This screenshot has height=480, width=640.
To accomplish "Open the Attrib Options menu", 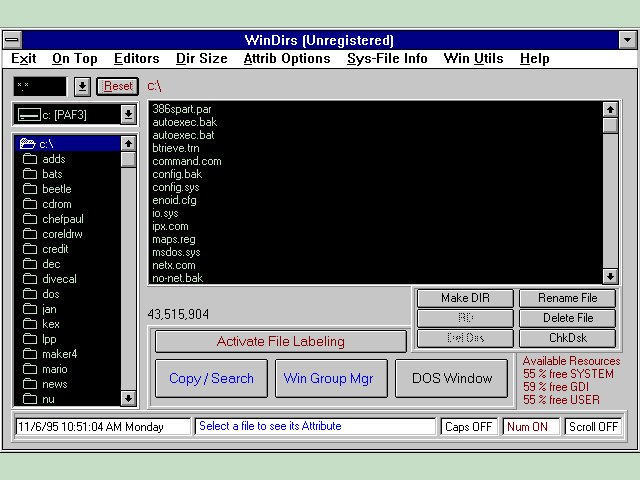I will pyautogui.click(x=286, y=59).
